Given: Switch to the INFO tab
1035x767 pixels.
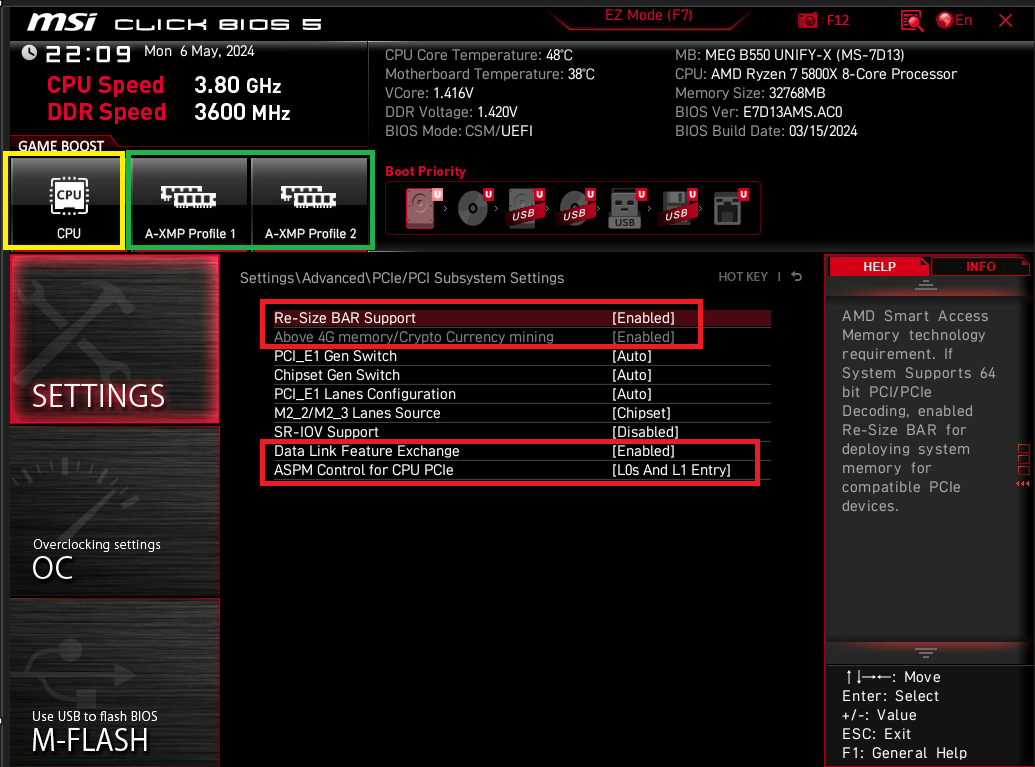Looking at the screenshot, I should tap(980, 267).
